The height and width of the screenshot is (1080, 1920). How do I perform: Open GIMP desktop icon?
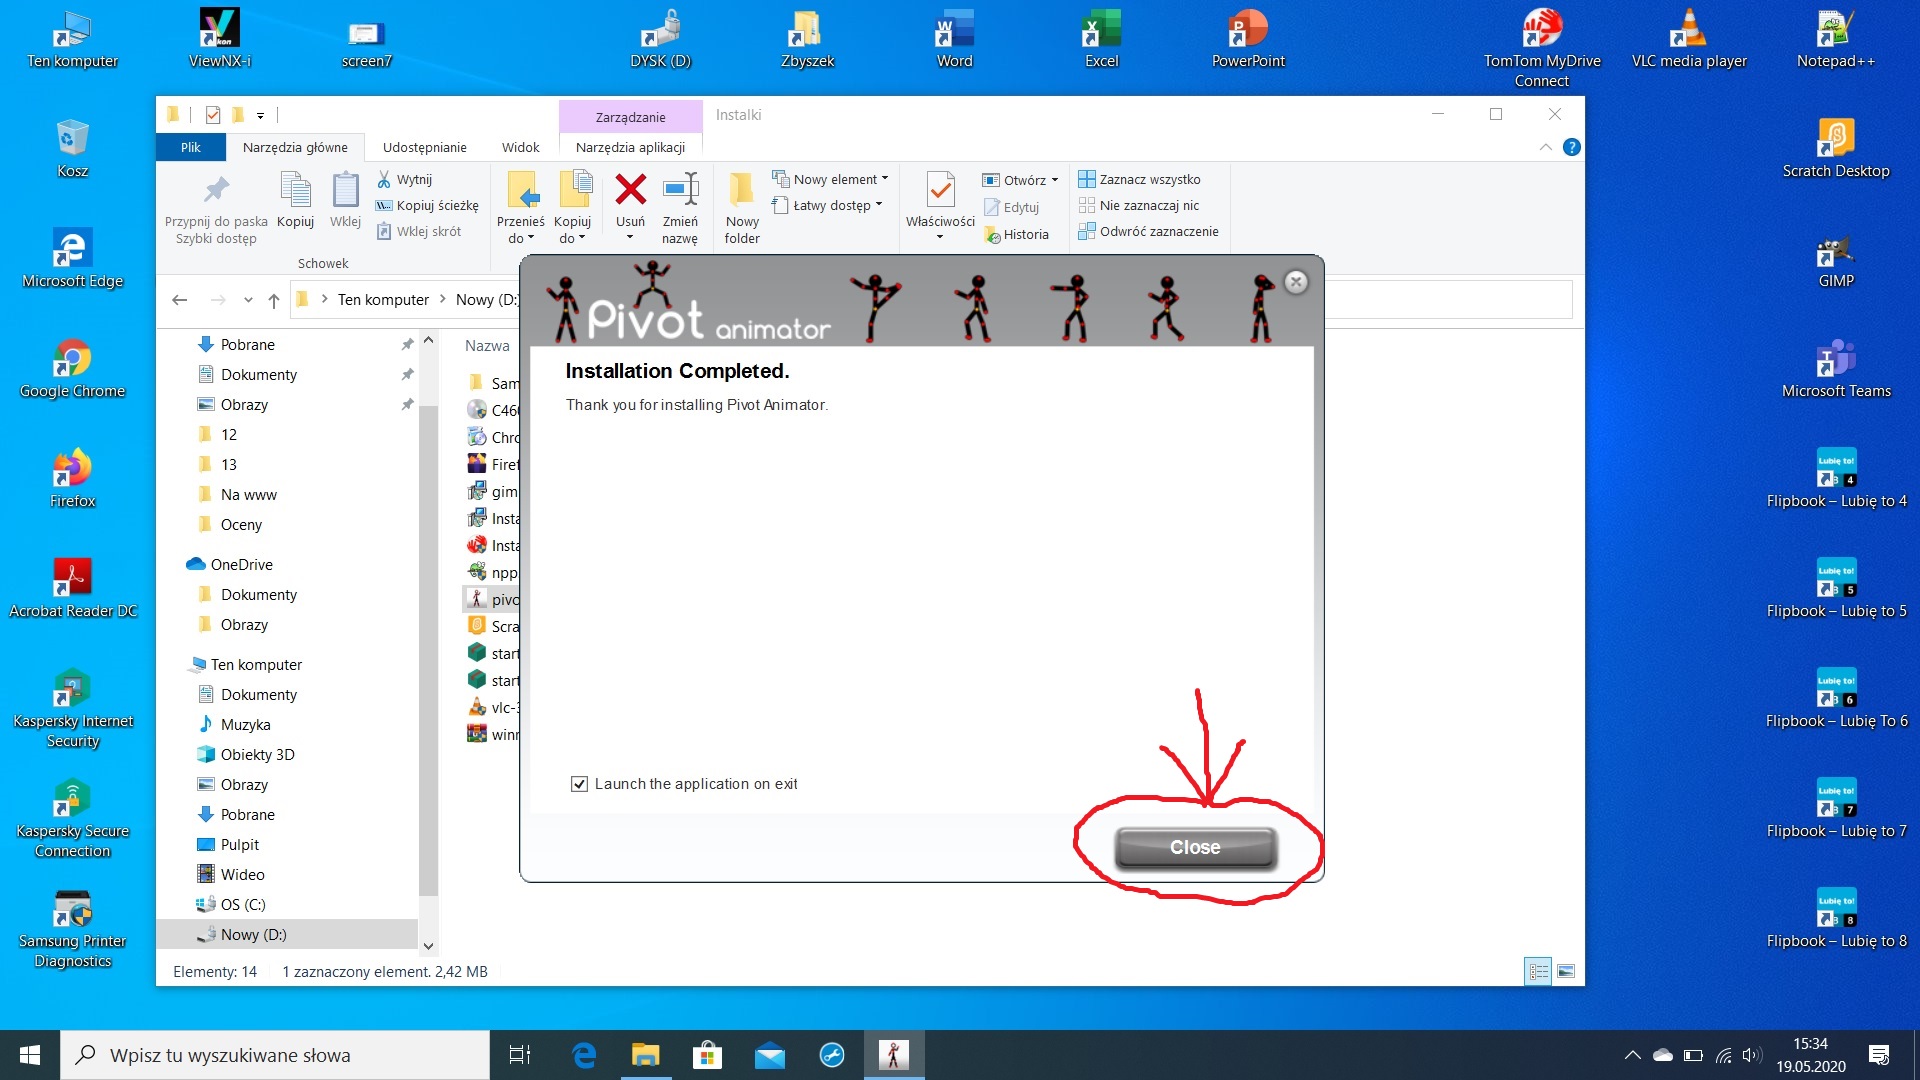[x=1836, y=258]
